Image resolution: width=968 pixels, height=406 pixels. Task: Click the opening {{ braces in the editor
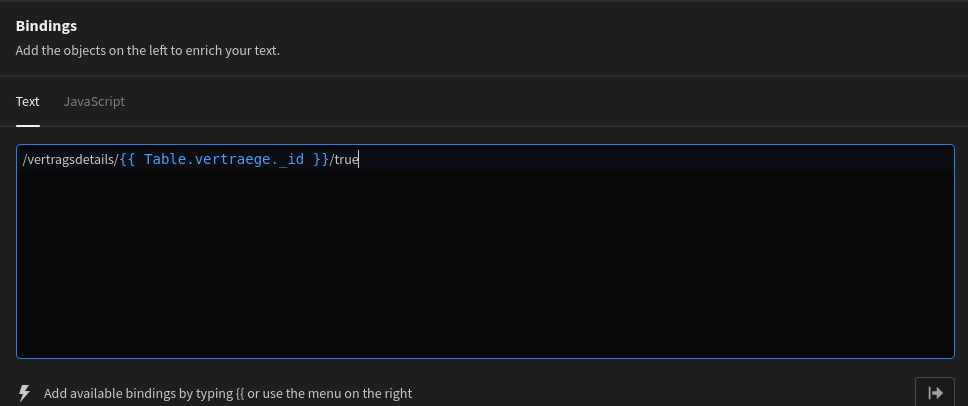(x=127, y=160)
